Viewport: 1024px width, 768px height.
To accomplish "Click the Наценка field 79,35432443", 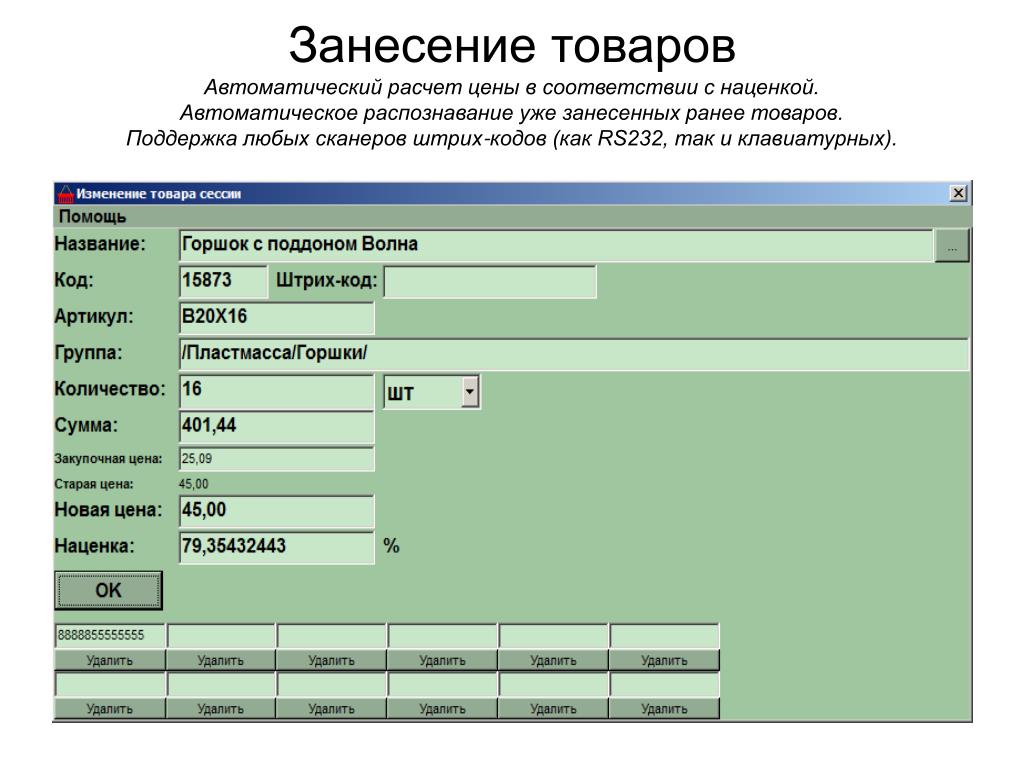I will [x=276, y=547].
